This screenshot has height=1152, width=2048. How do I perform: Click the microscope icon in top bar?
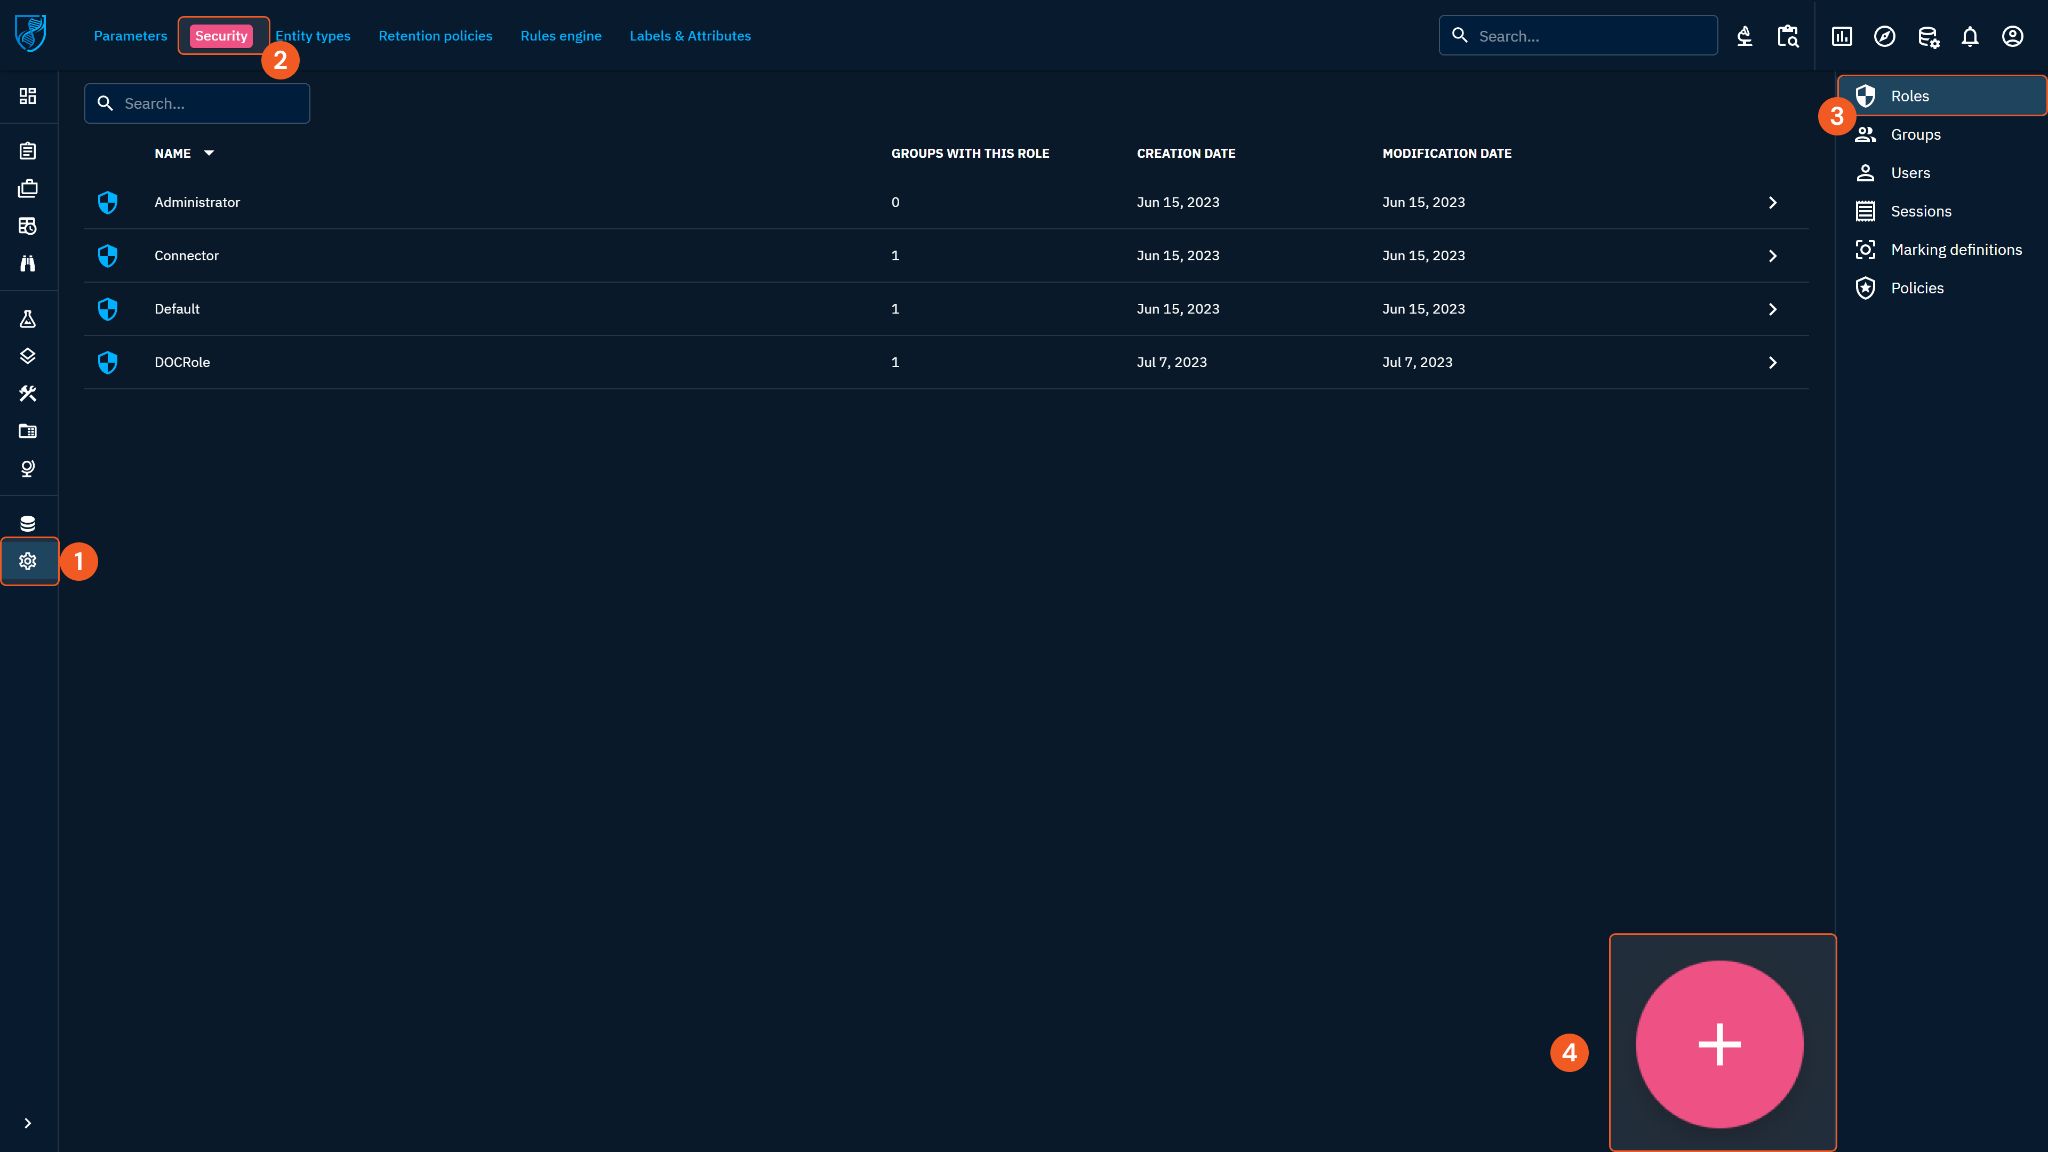tap(1744, 37)
